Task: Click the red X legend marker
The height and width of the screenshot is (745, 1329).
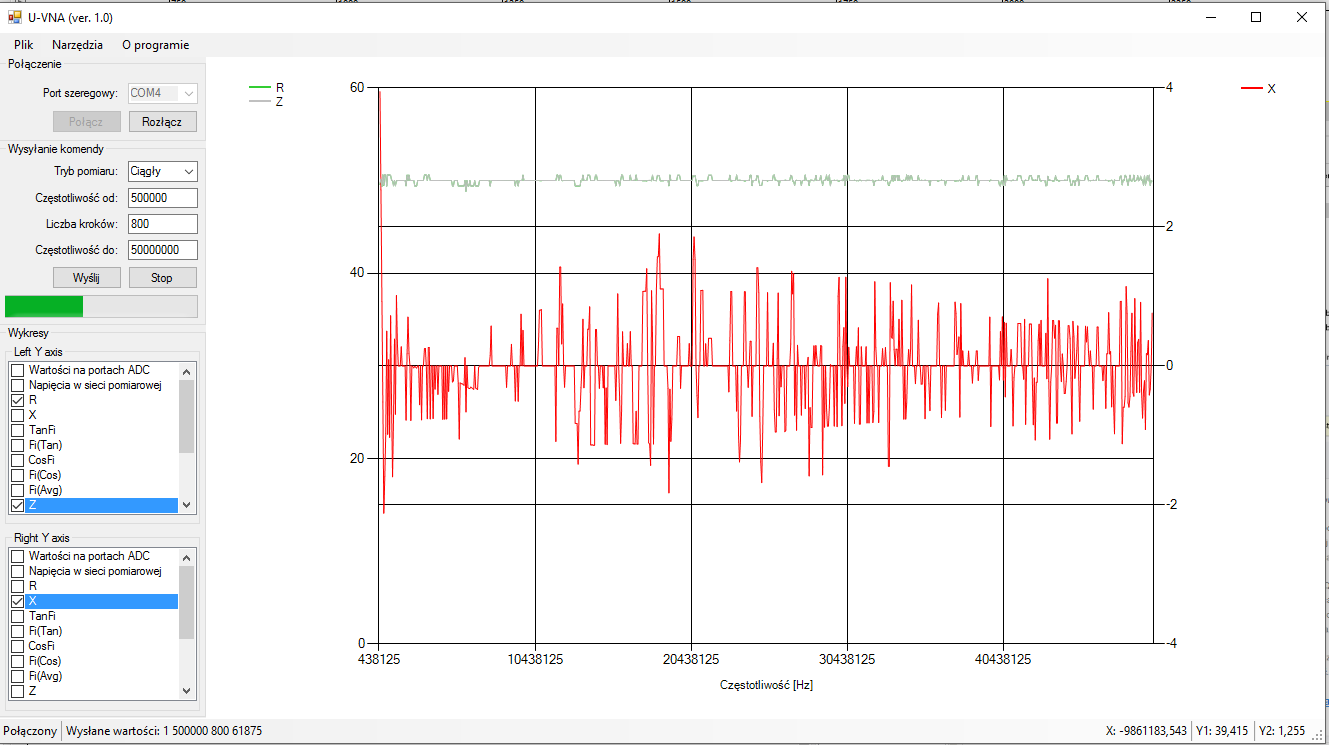Action: click(1251, 89)
